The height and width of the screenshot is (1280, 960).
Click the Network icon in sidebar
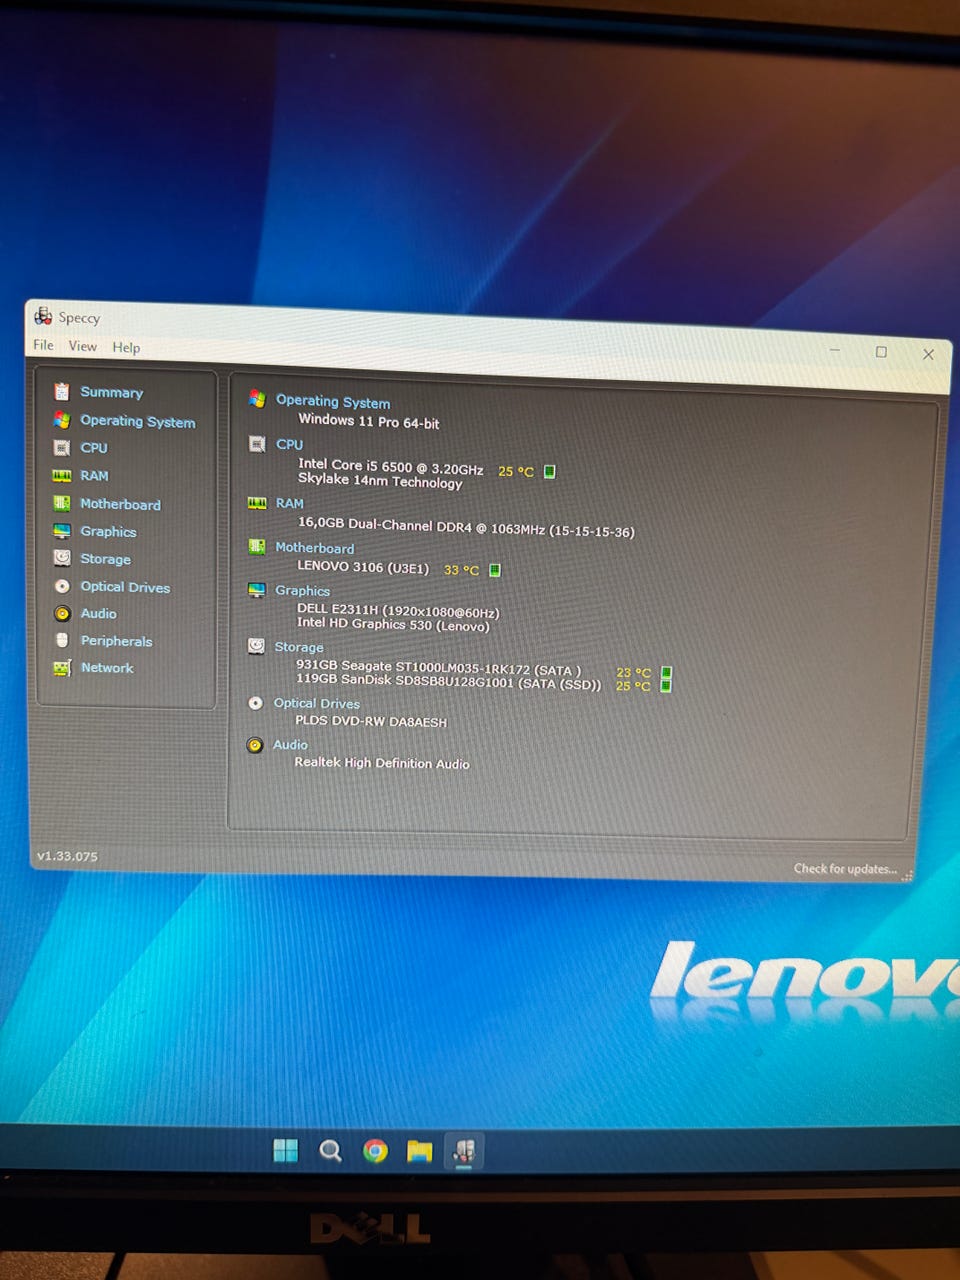[62, 667]
